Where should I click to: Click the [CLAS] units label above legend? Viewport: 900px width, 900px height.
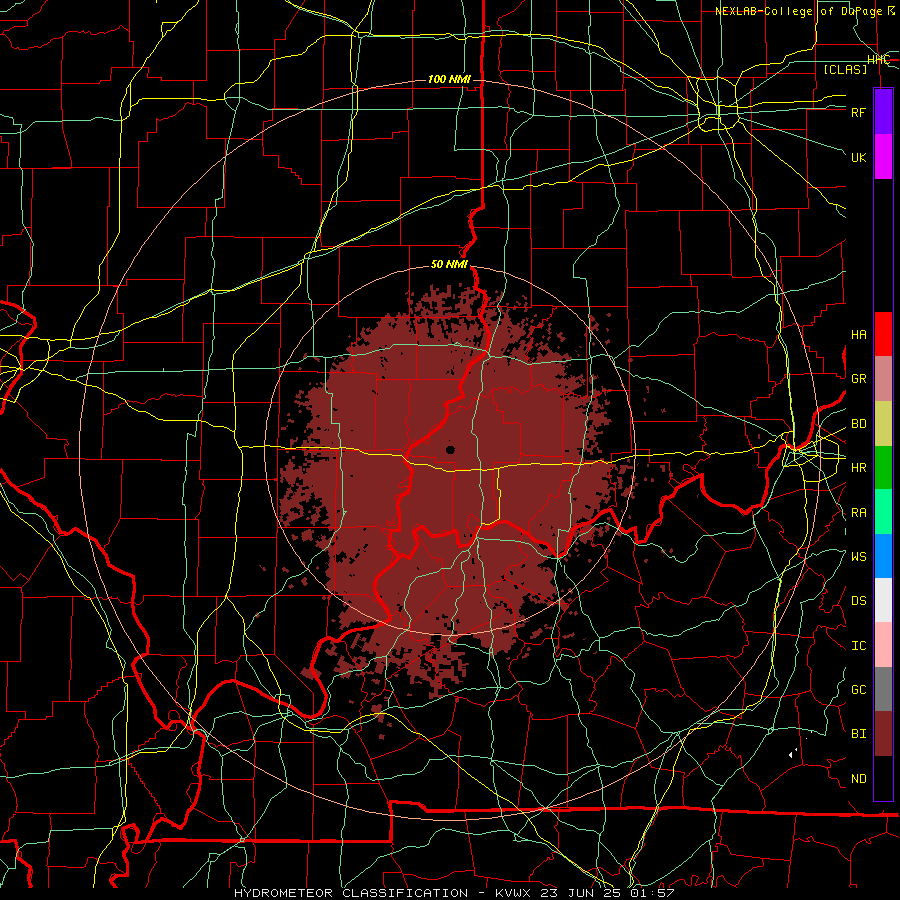click(x=845, y=69)
